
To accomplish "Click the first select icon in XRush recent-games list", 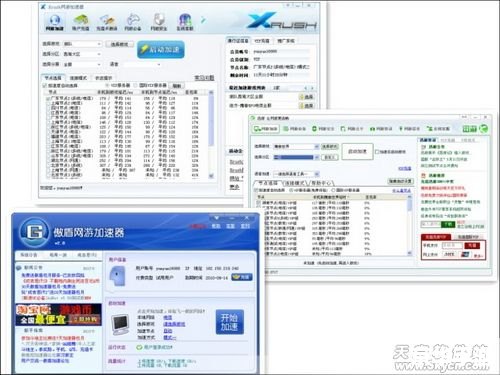I will click(306, 97).
